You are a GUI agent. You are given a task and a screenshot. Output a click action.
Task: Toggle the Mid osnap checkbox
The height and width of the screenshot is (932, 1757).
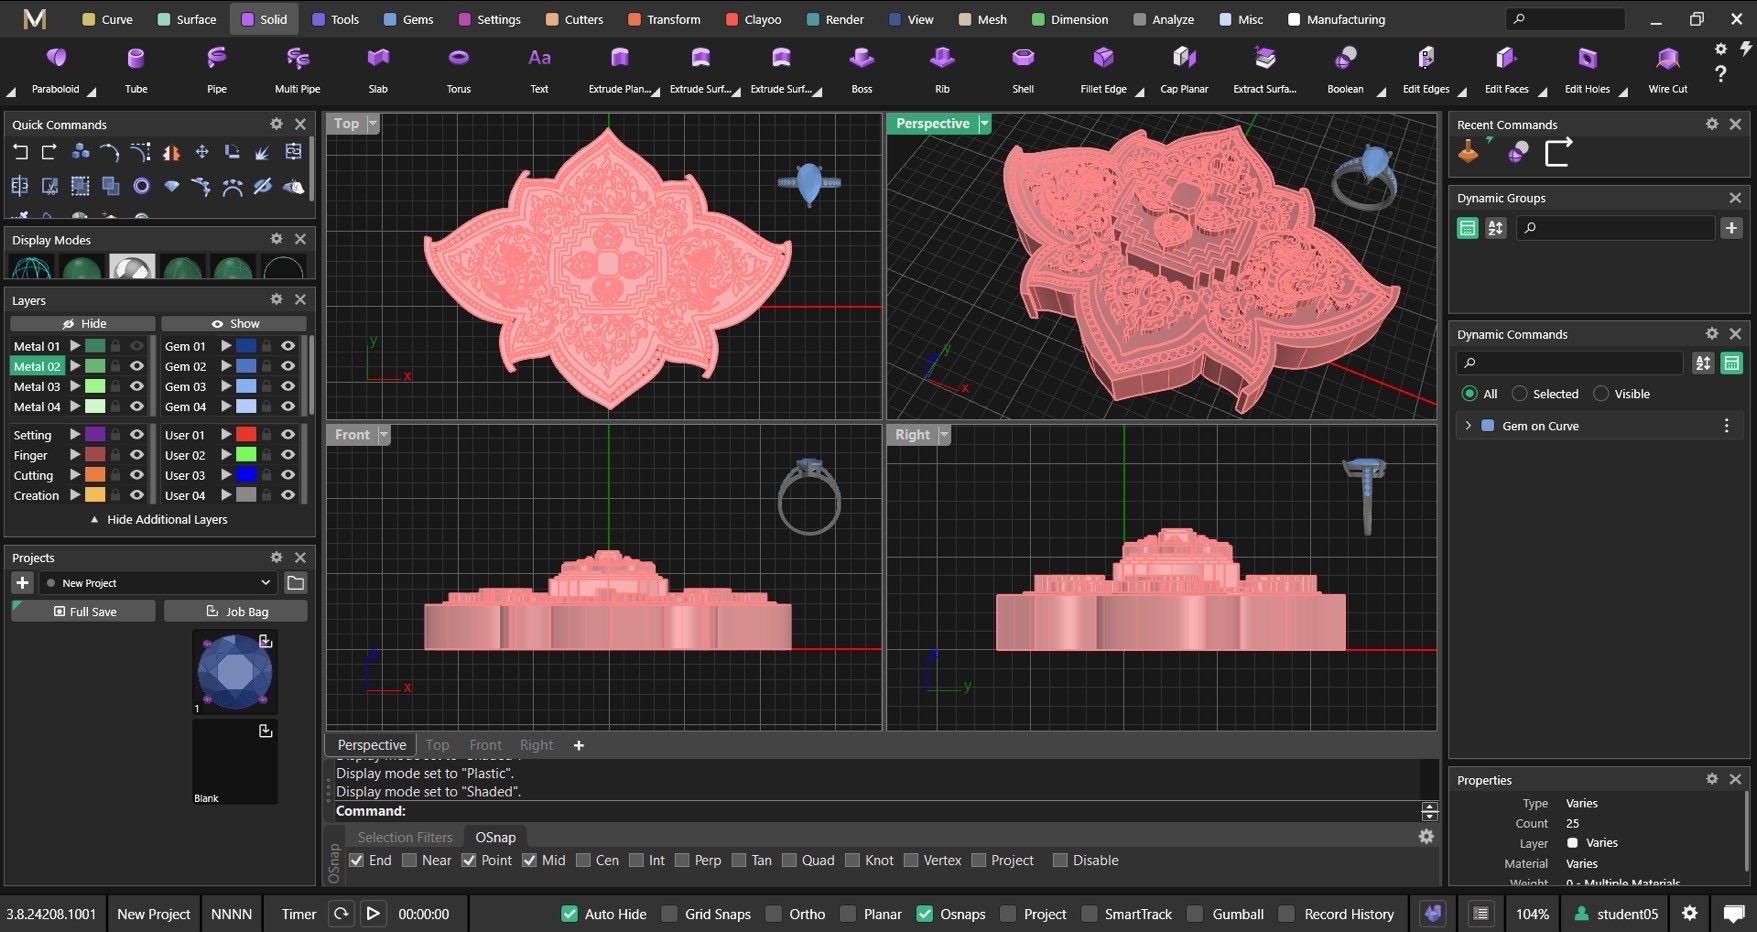coord(529,860)
